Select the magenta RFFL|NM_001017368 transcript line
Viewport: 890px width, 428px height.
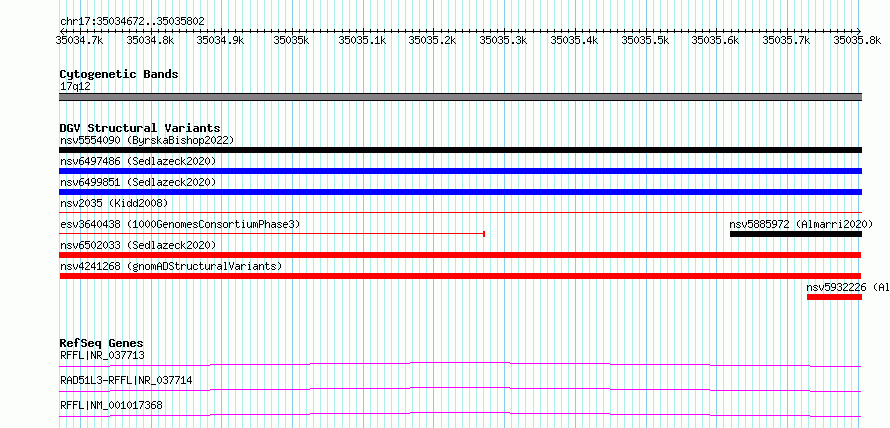460,414
